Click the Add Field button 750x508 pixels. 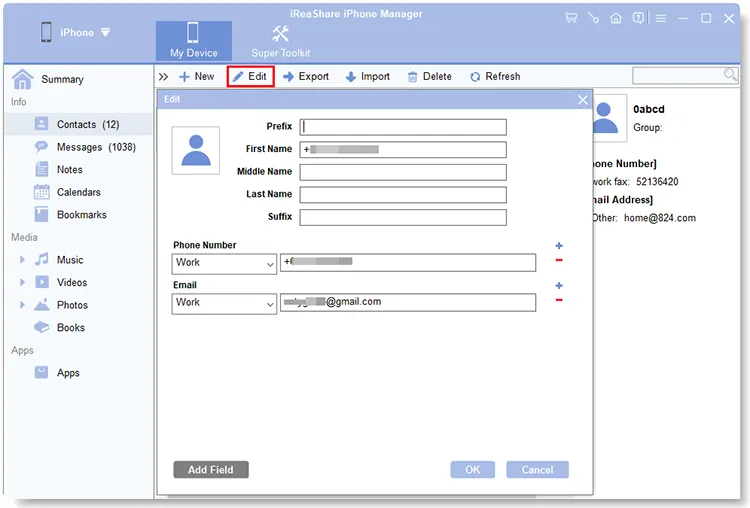(211, 470)
